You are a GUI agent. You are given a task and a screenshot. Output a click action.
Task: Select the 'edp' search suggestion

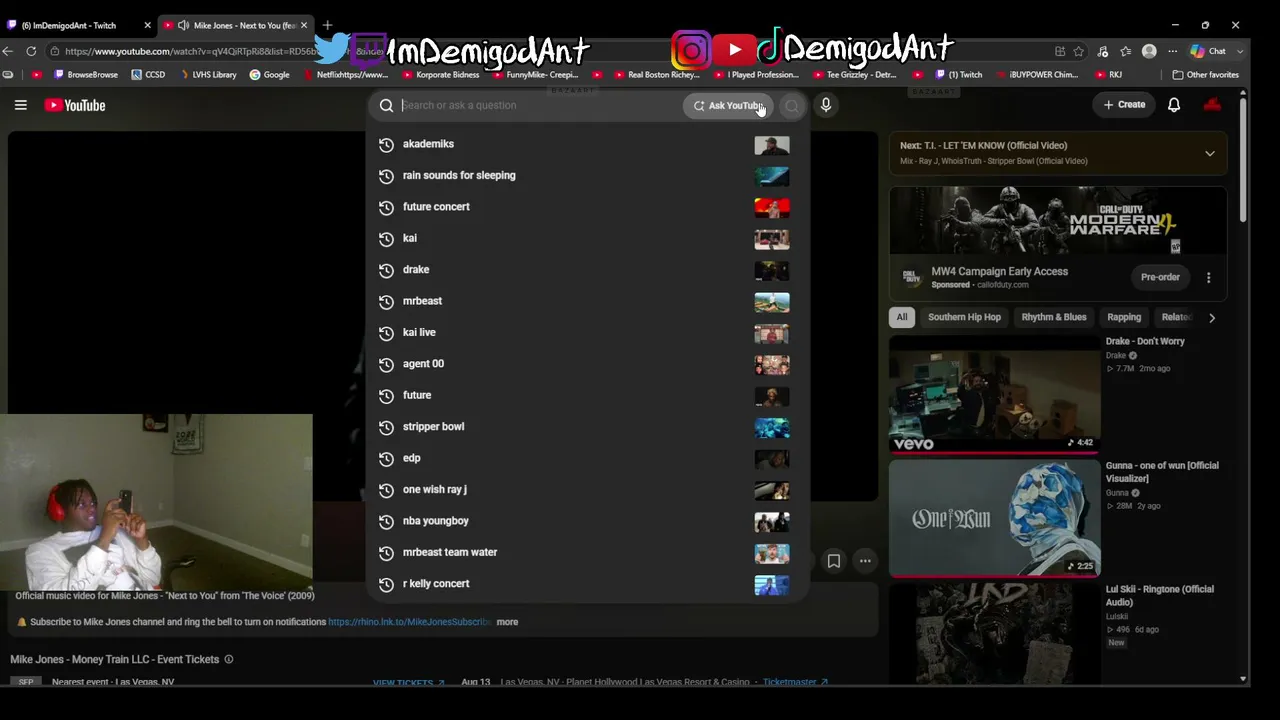[x=587, y=458]
